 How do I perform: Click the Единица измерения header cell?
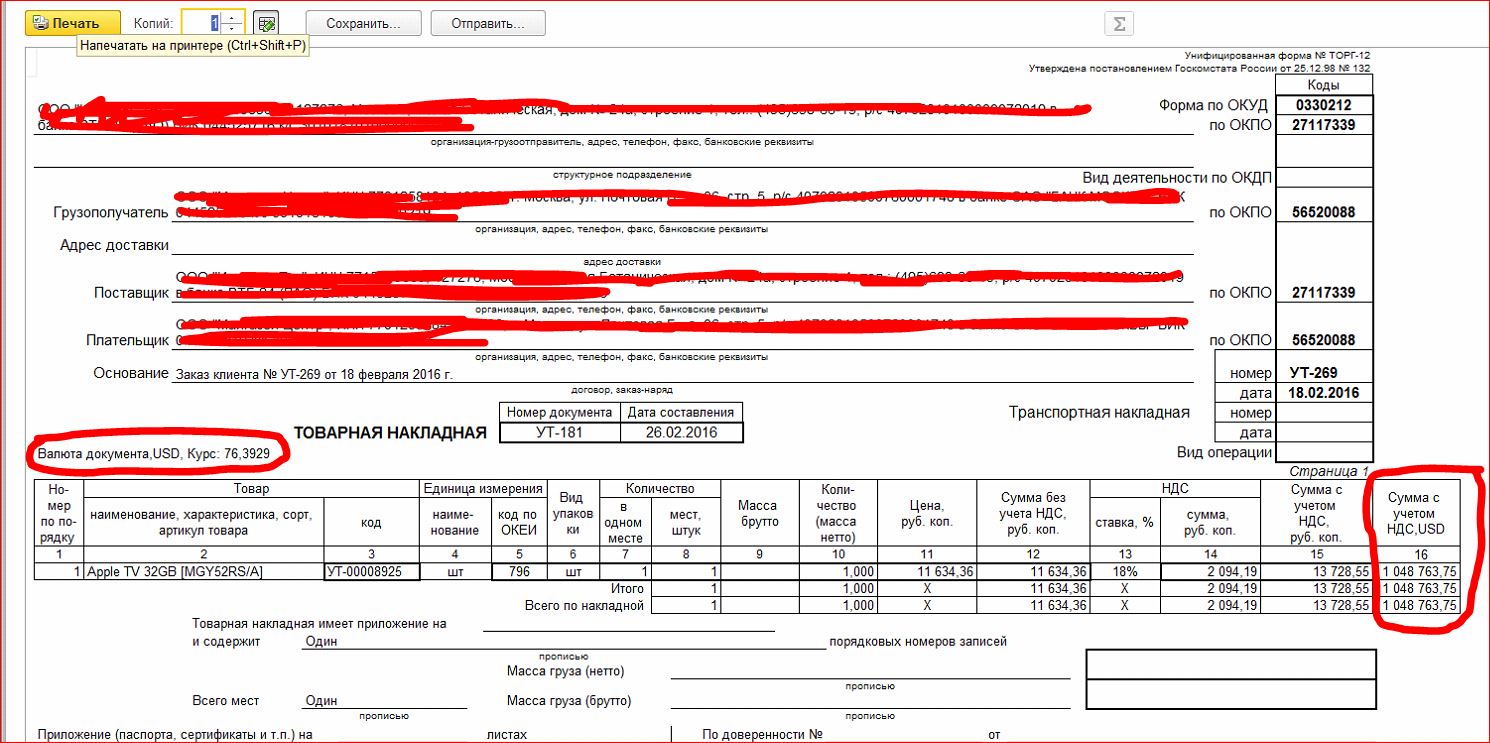(482, 488)
